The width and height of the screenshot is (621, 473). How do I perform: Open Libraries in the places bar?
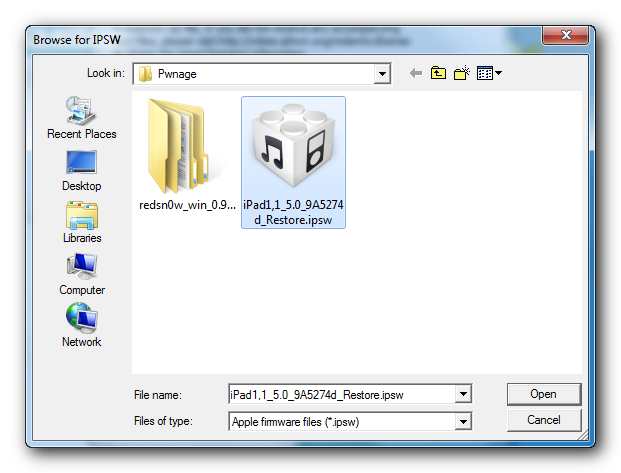[82, 222]
